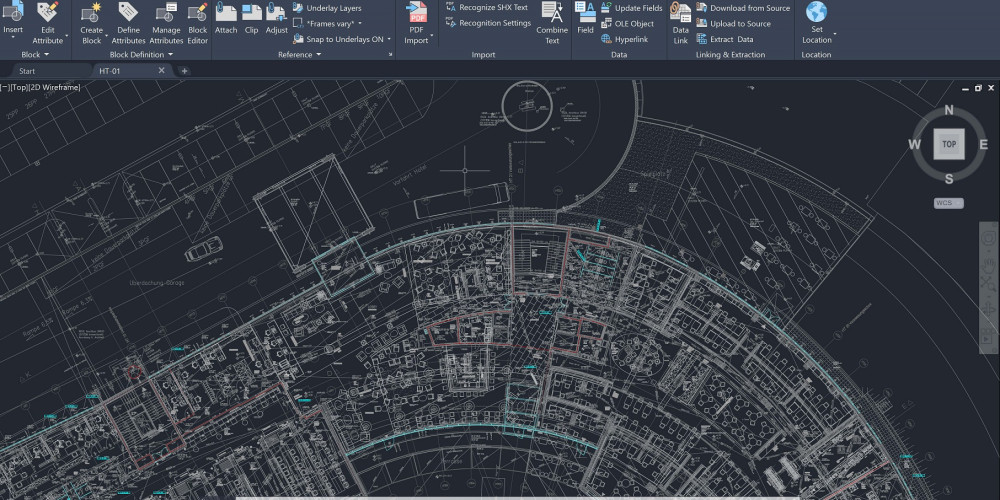Close the HT-01 tab

click(161, 71)
